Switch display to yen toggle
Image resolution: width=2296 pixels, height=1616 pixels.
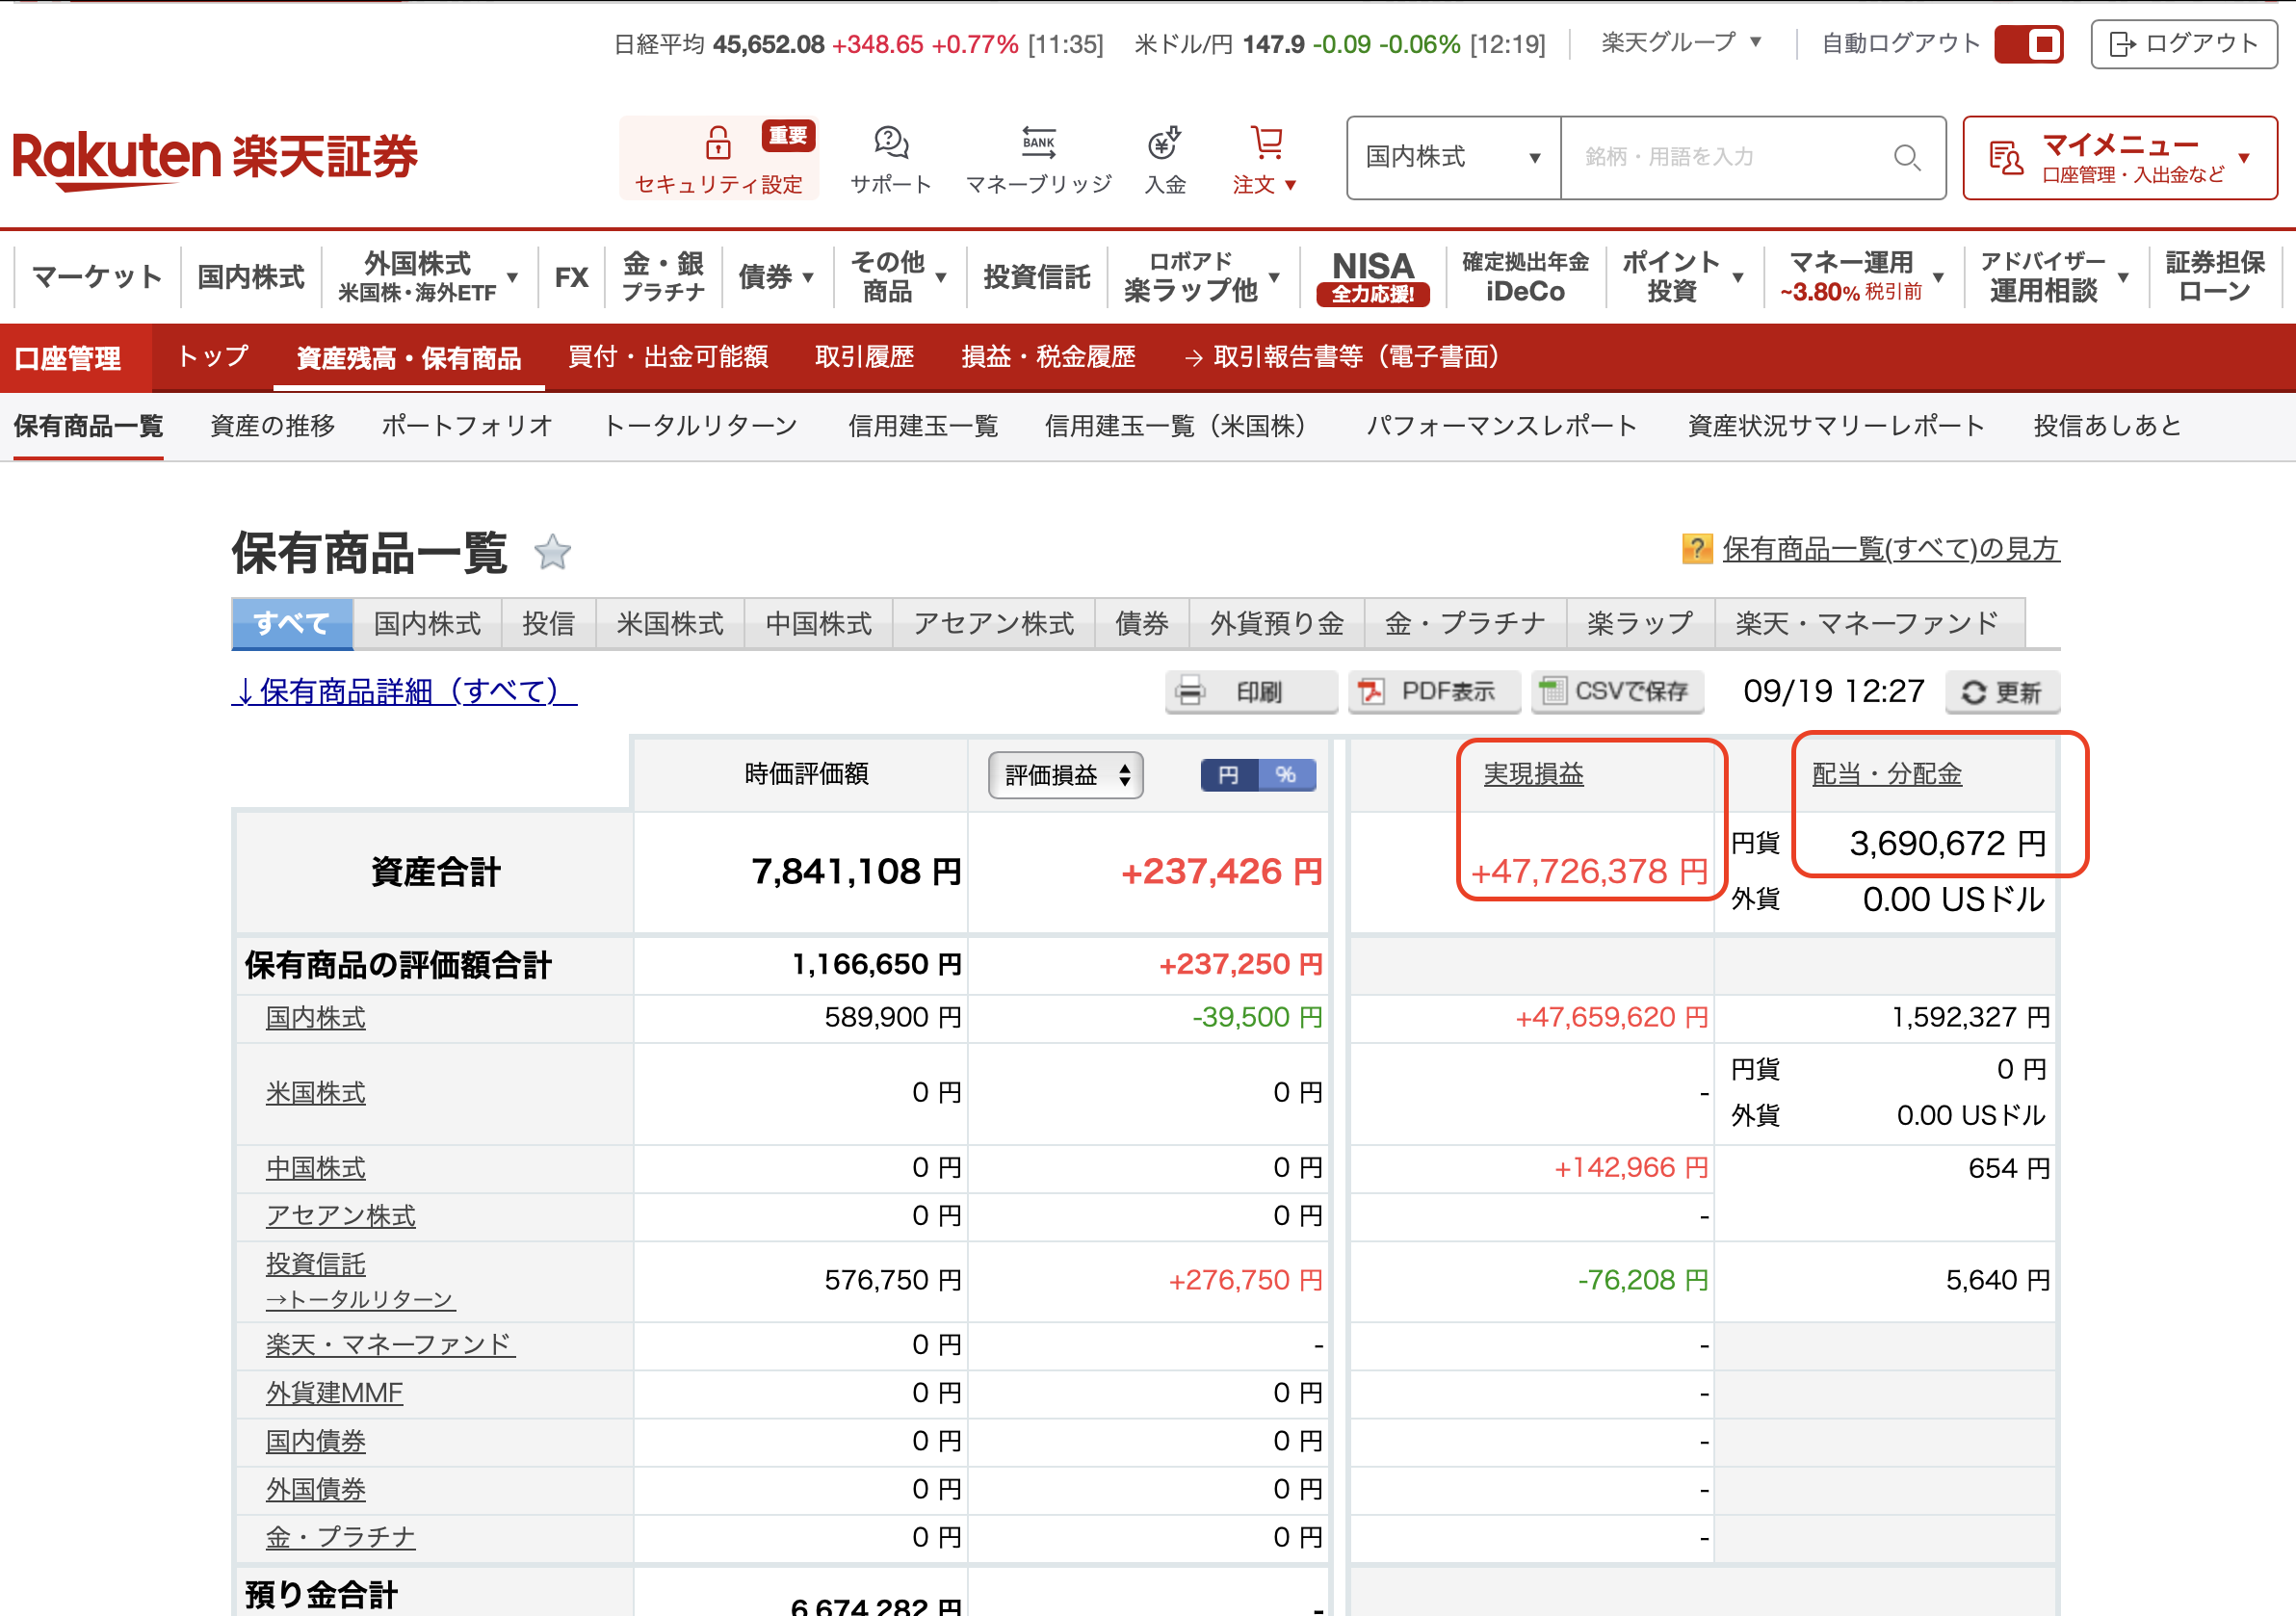click(x=1229, y=775)
